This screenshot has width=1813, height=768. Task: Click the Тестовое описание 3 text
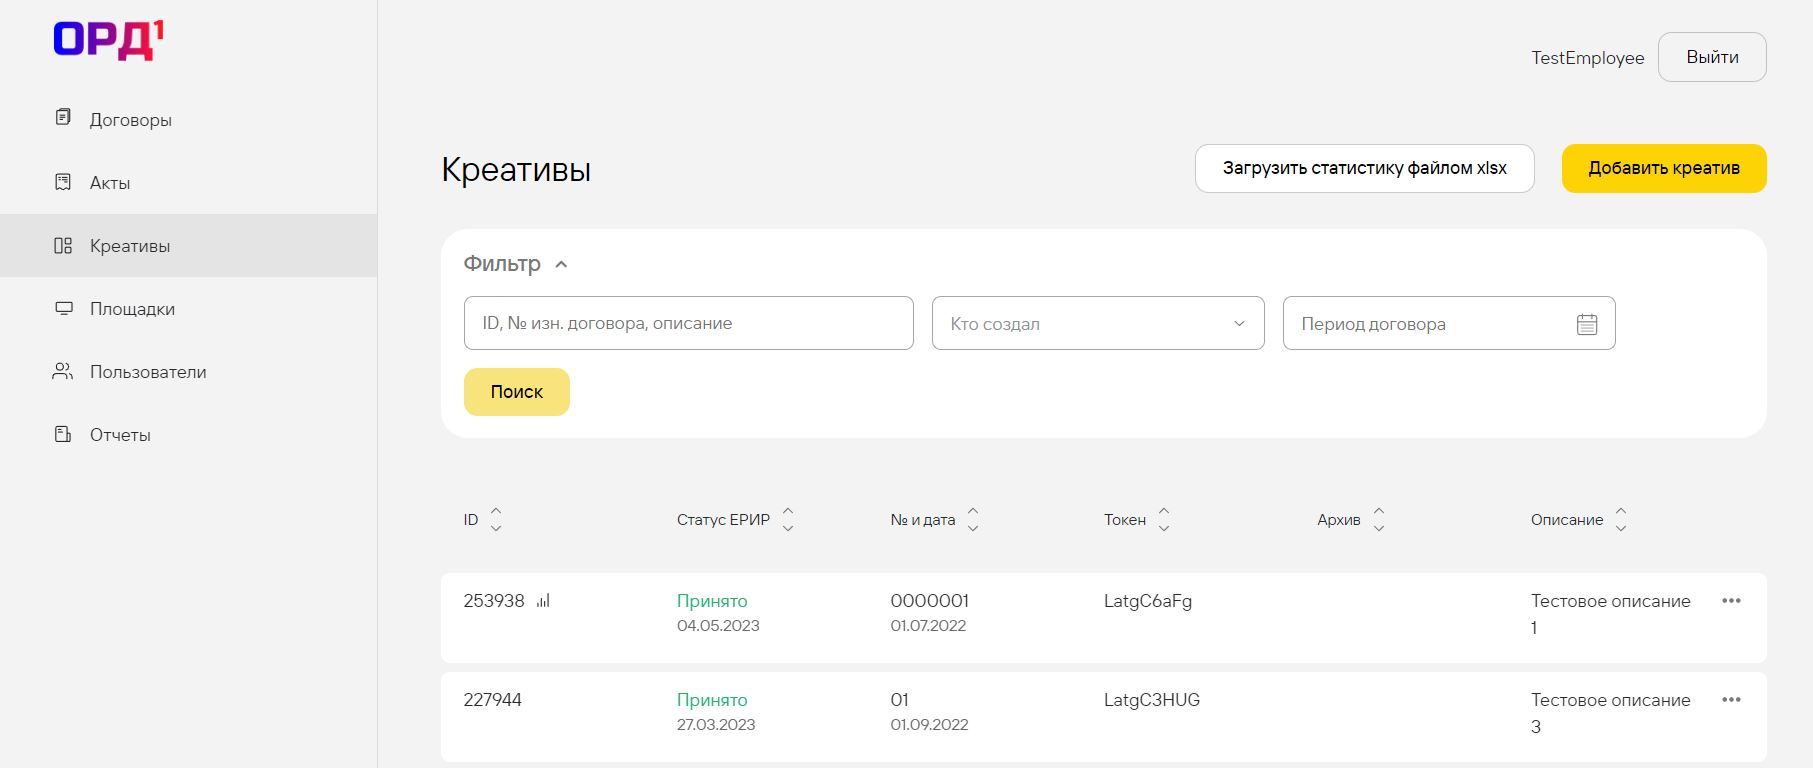point(1610,713)
